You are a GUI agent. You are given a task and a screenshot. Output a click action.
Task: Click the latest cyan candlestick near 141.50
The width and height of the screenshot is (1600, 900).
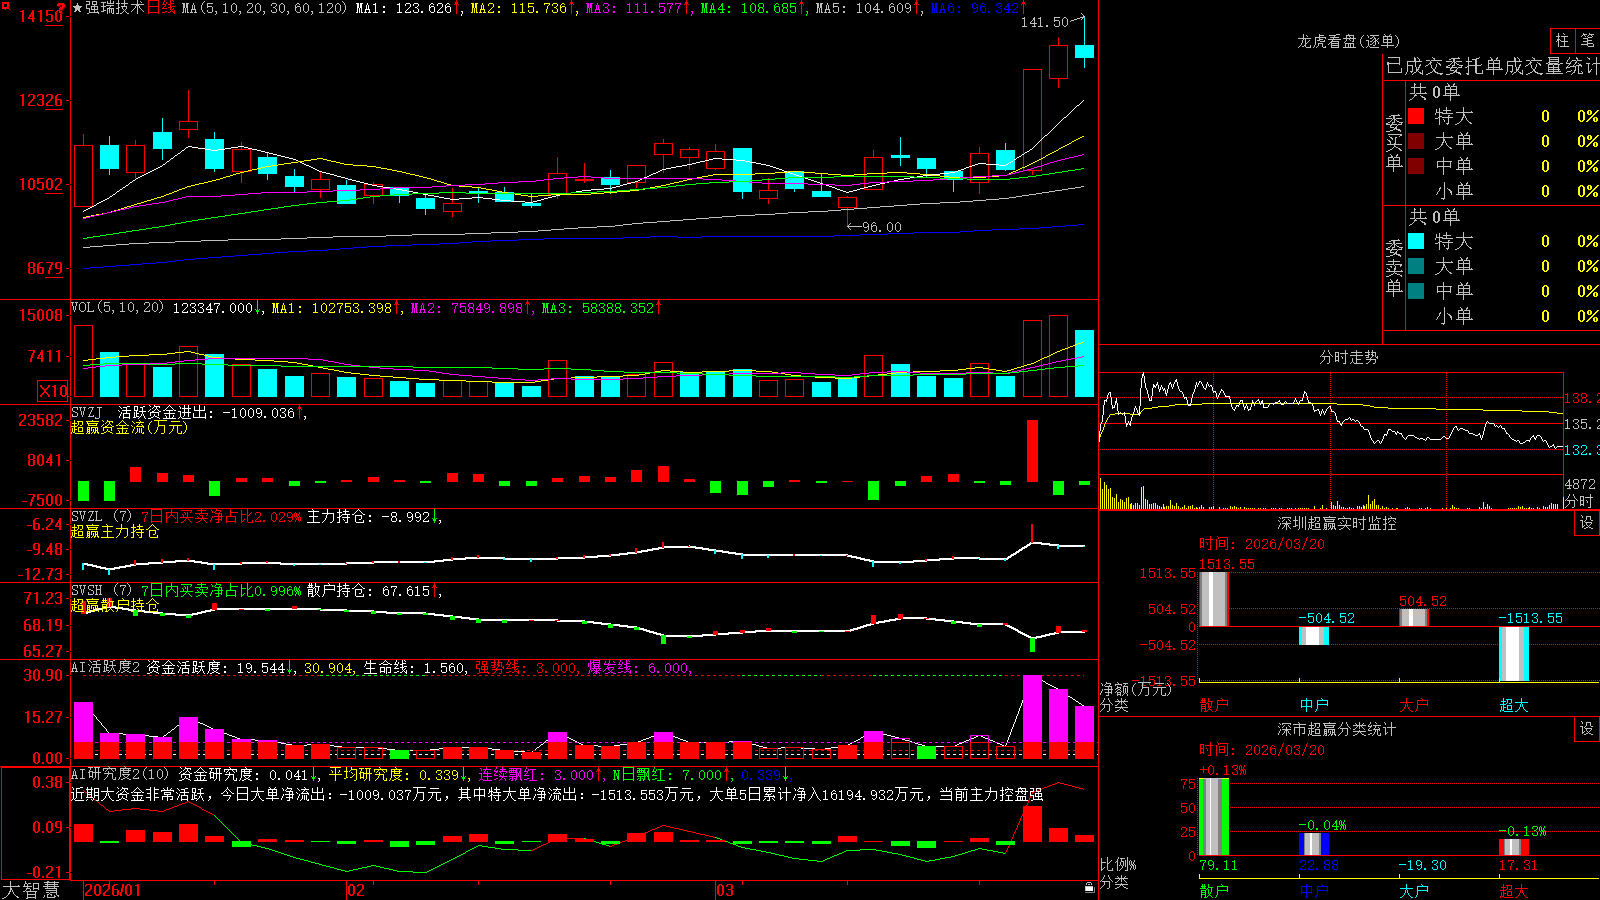coord(1084,50)
